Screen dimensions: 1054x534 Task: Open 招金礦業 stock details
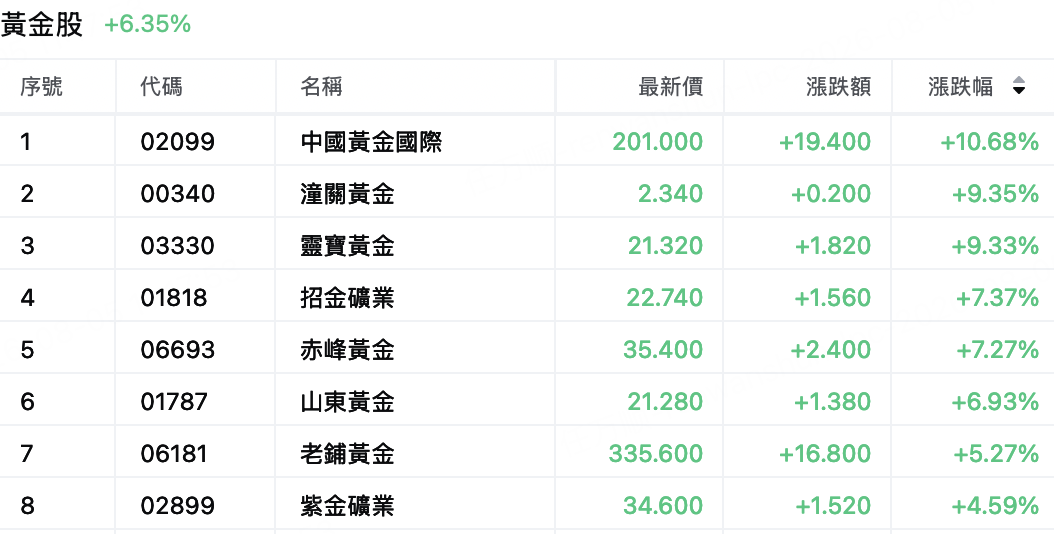[x=348, y=297]
